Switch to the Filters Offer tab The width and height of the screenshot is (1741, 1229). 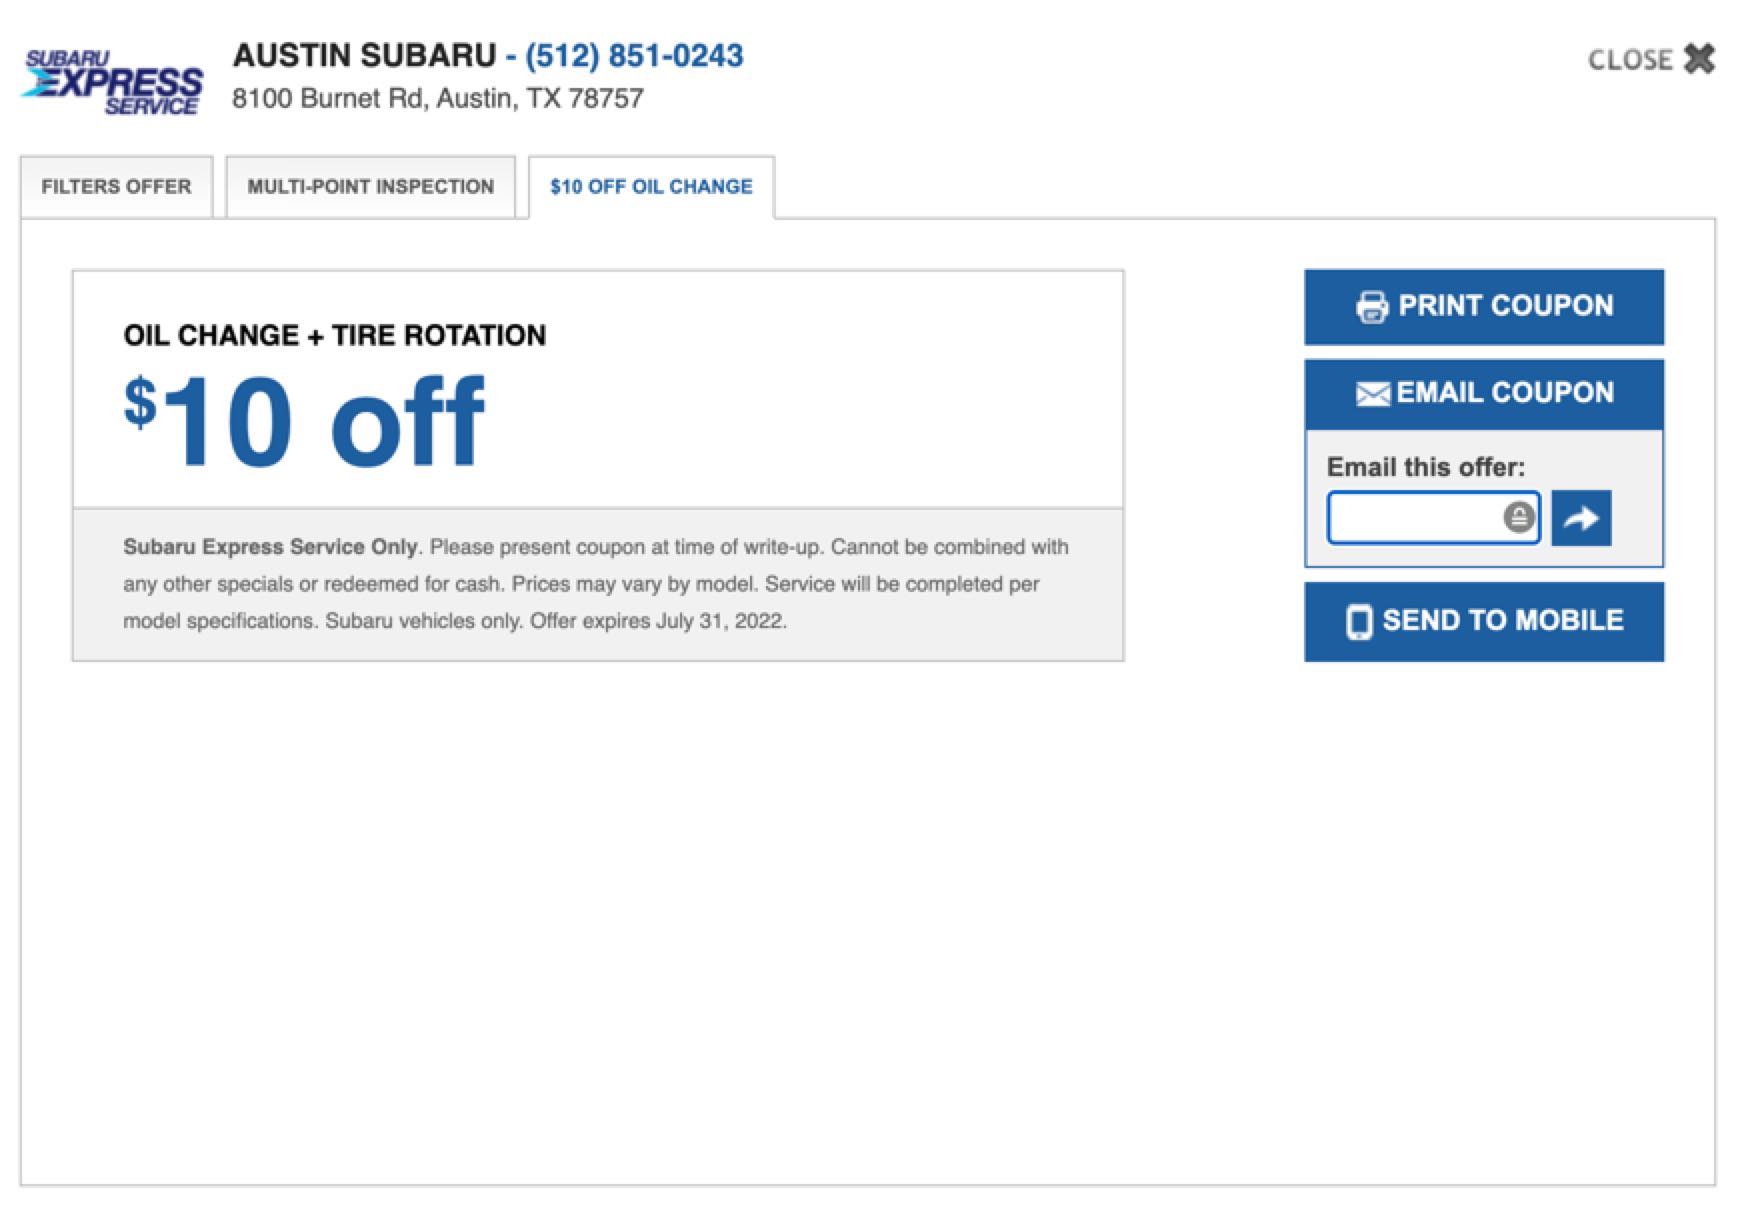[x=116, y=187]
